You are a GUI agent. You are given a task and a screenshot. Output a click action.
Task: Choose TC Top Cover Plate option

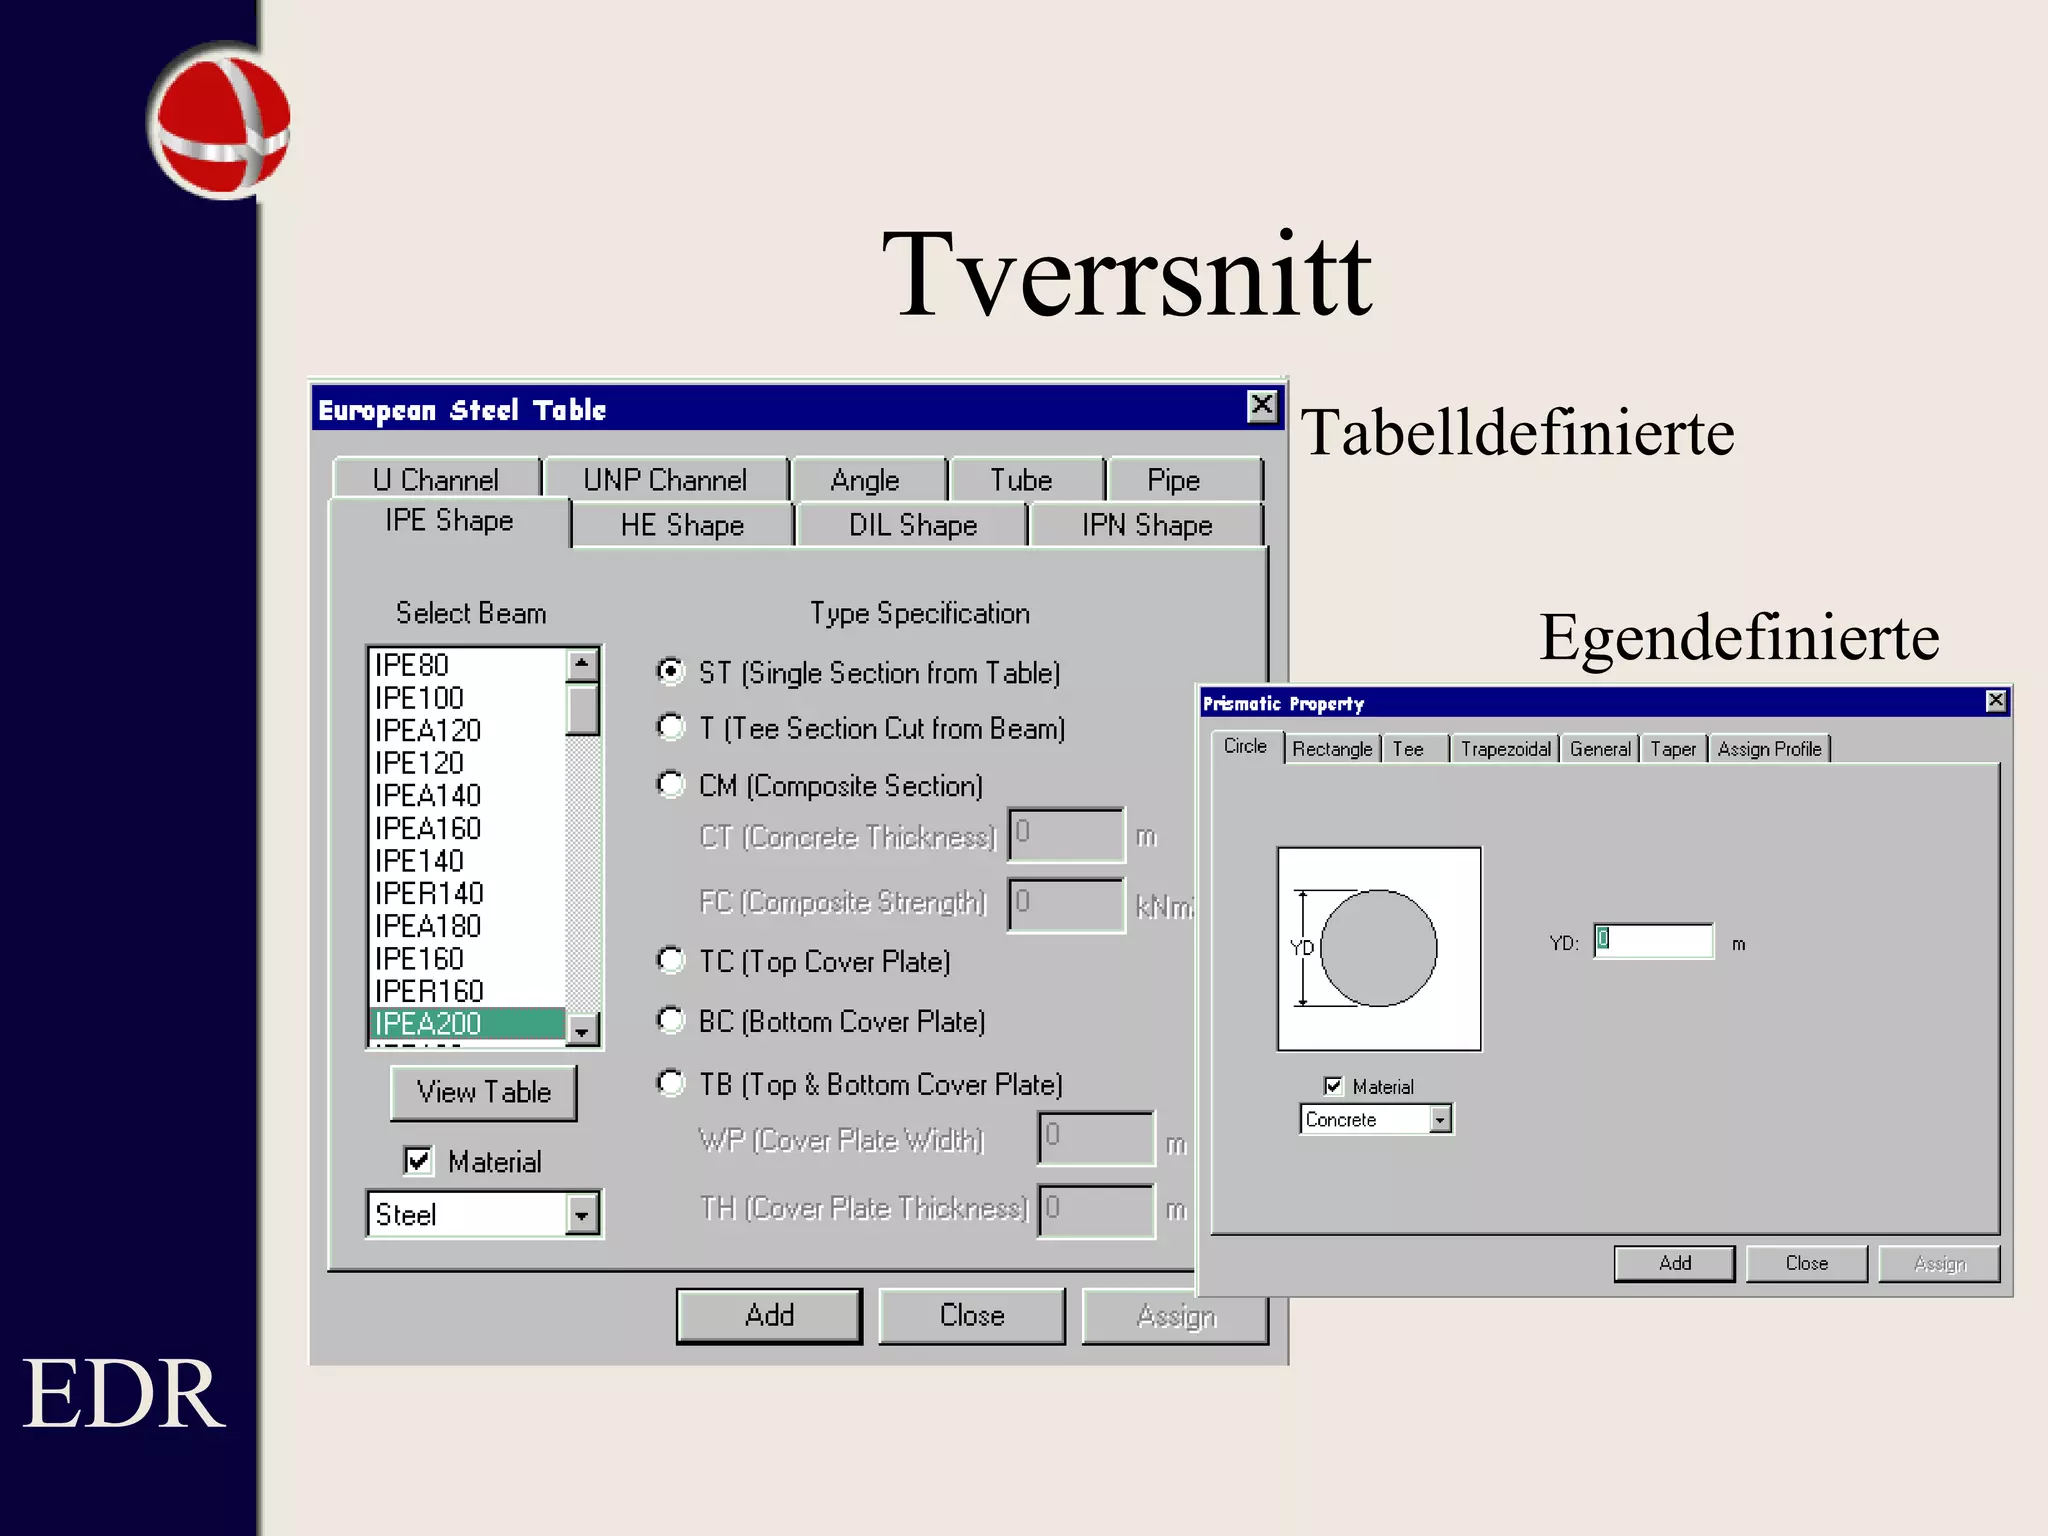(670, 960)
